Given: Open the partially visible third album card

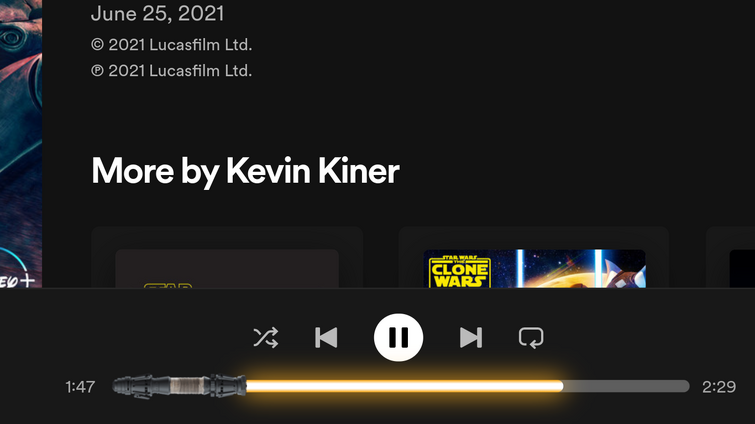Looking at the screenshot, I should [x=730, y=257].
